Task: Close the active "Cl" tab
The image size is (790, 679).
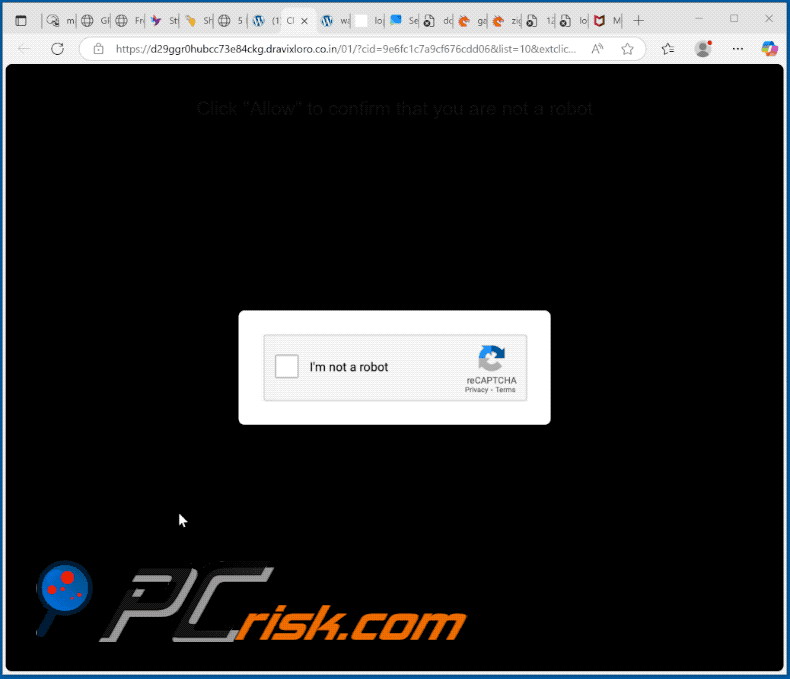Action: (x=304, y=21)
